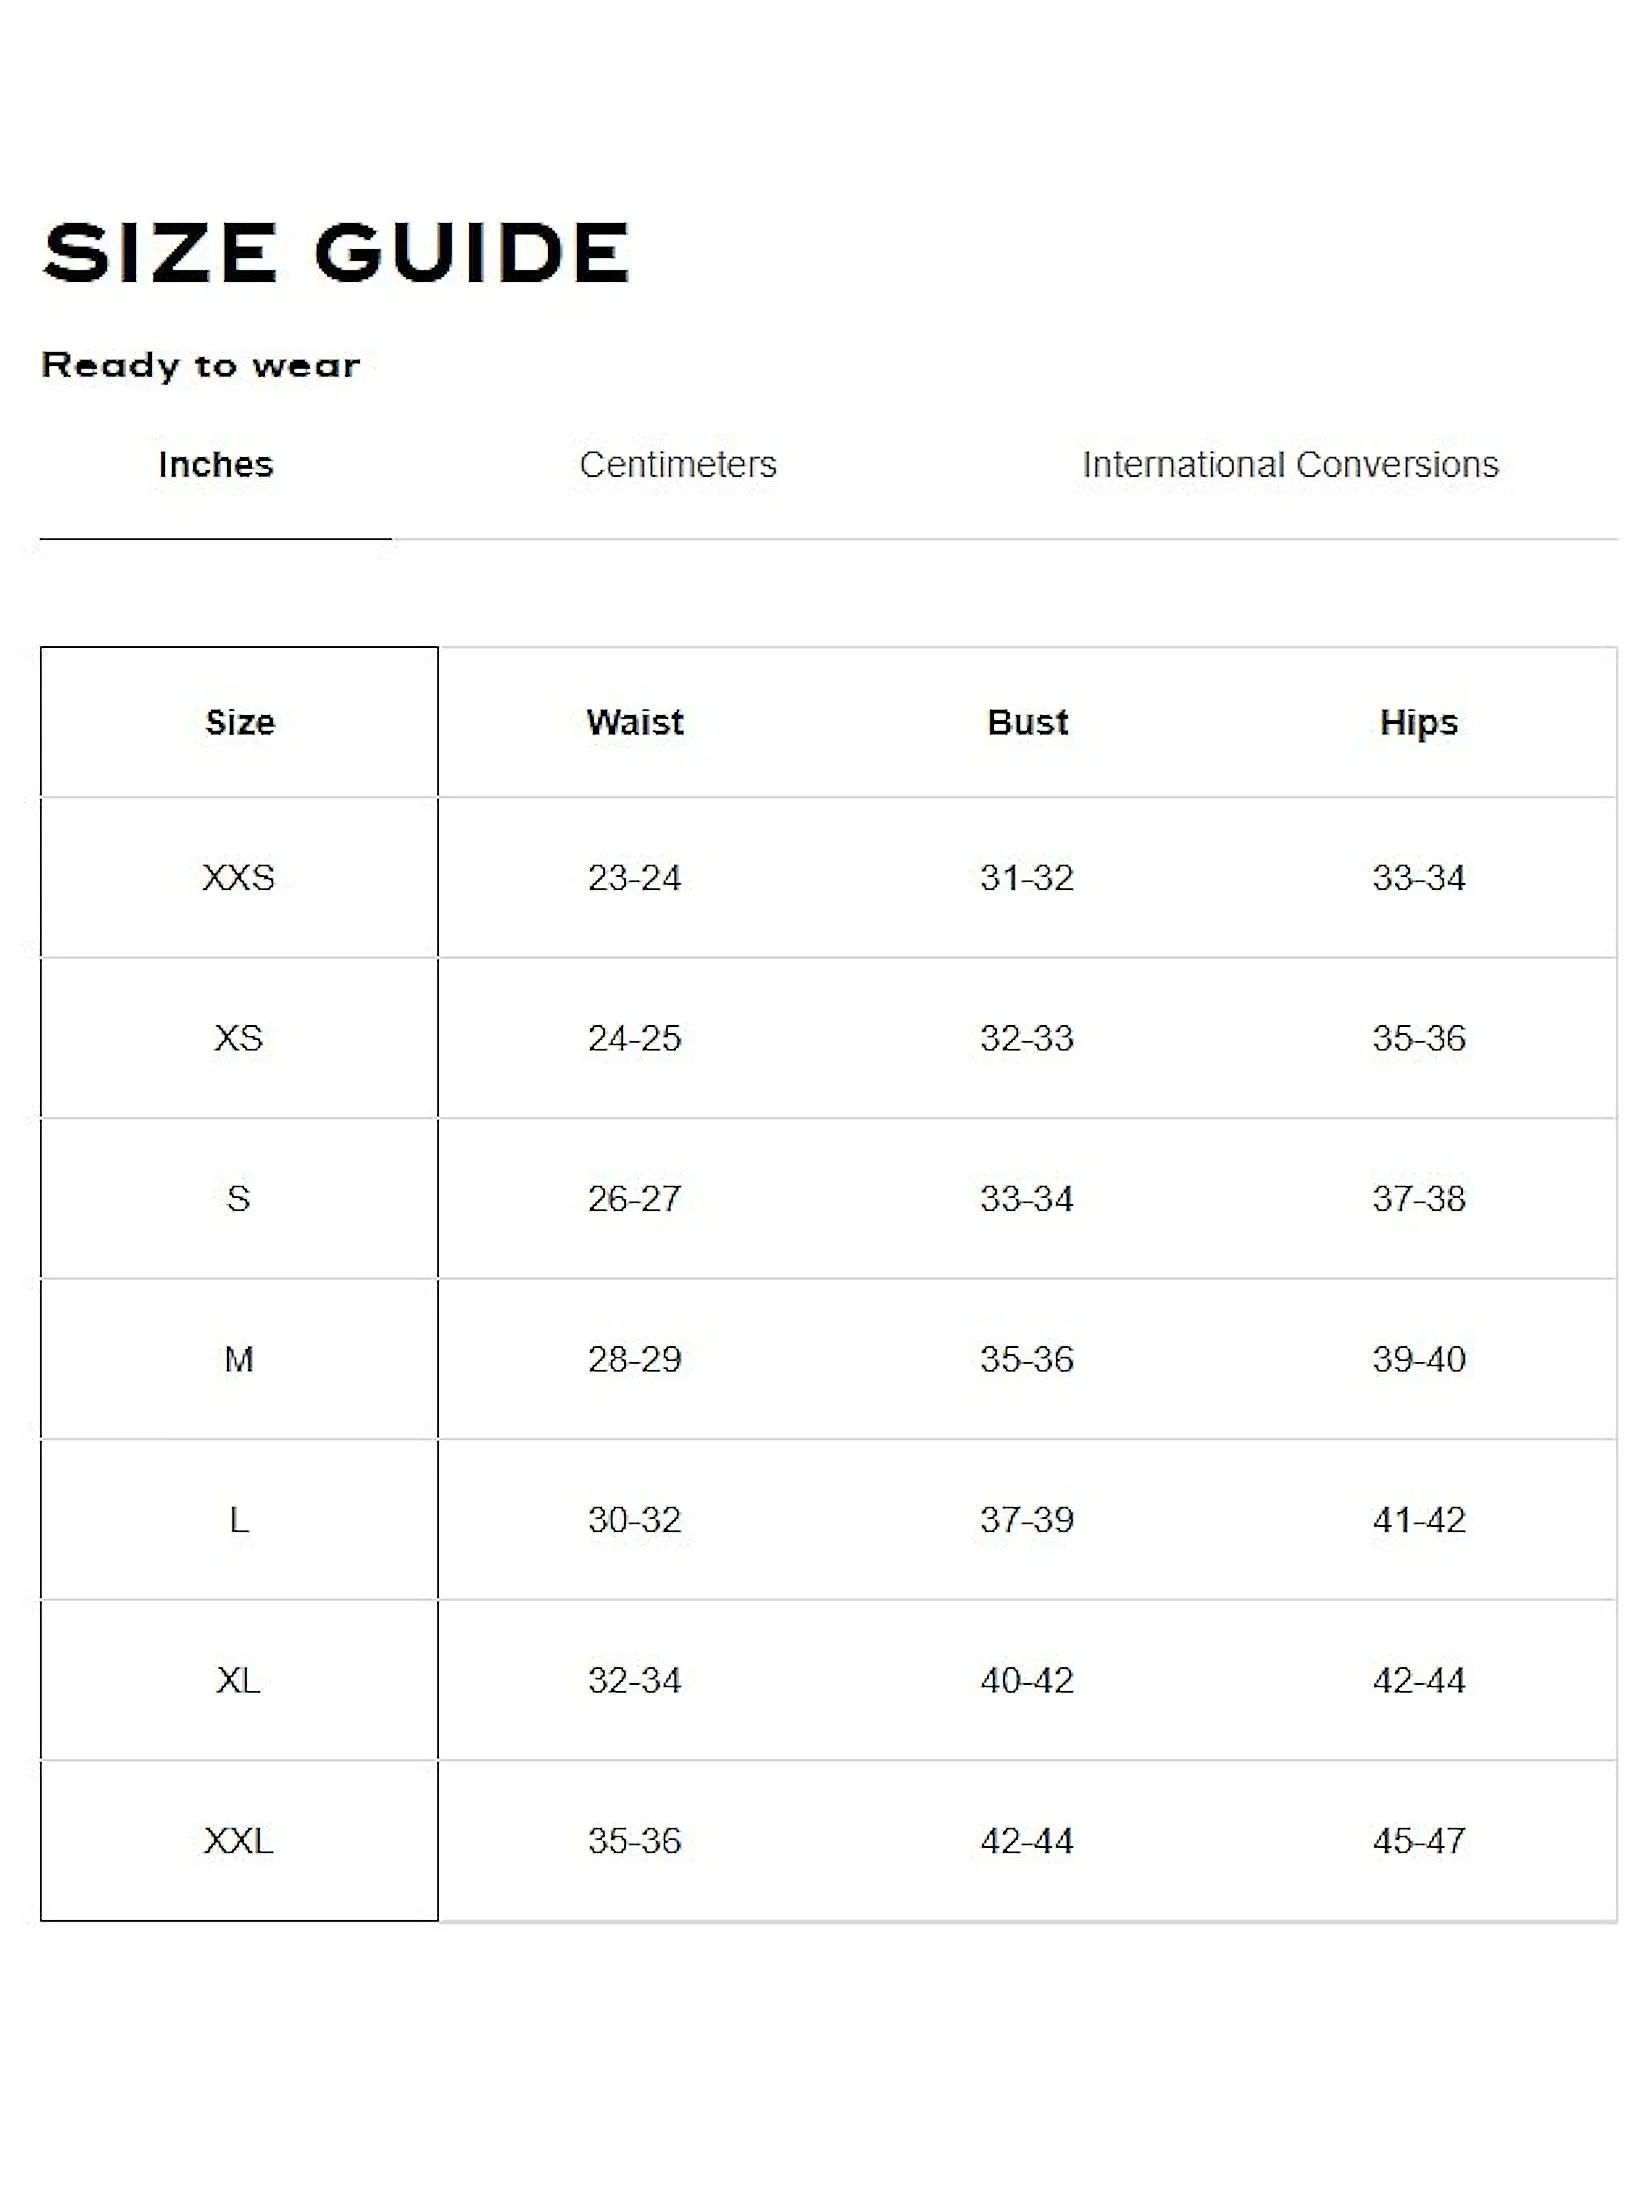Click the L bust value 37-39

pyautogui.click(x=1027, y=1520)
